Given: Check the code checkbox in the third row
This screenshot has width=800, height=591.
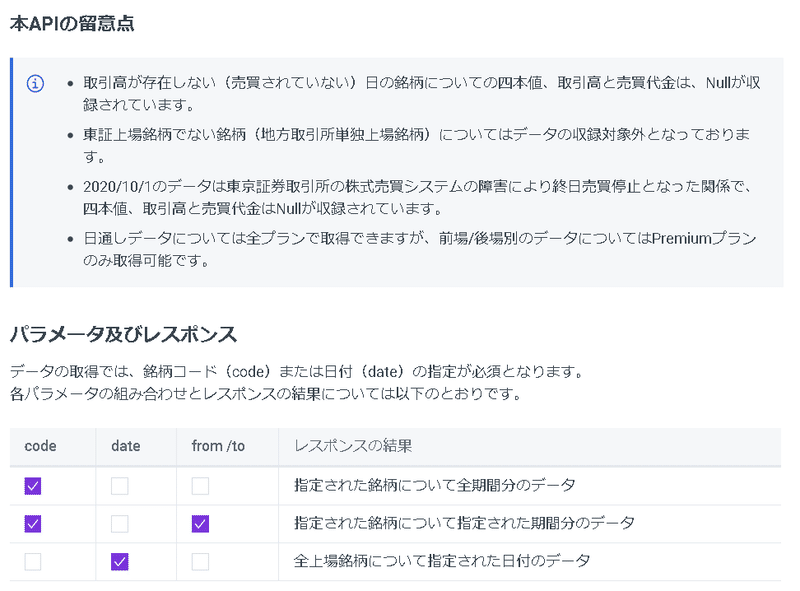Looking at the screenshot, I should 32,561.
